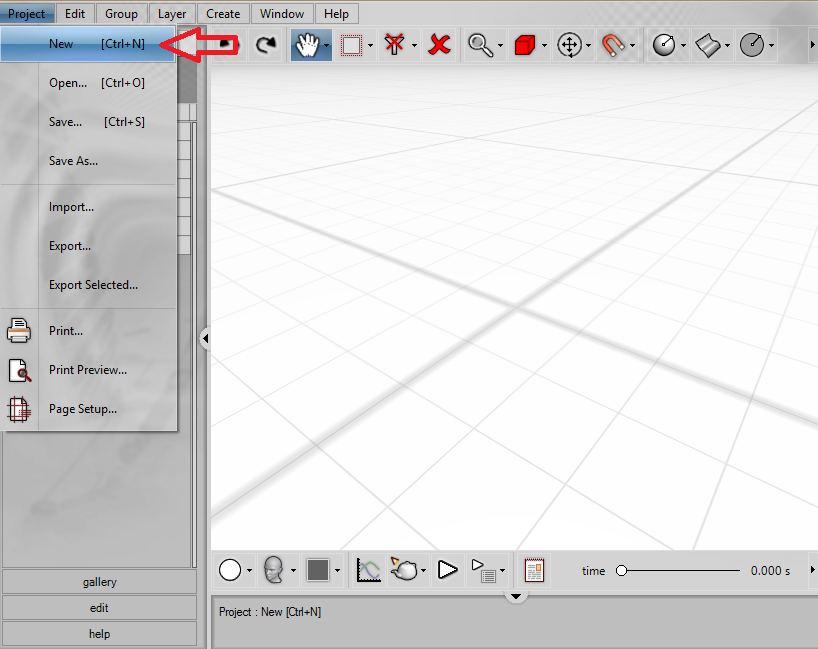Open the Help menu
818x649 pixels.
tap(336, 14)
